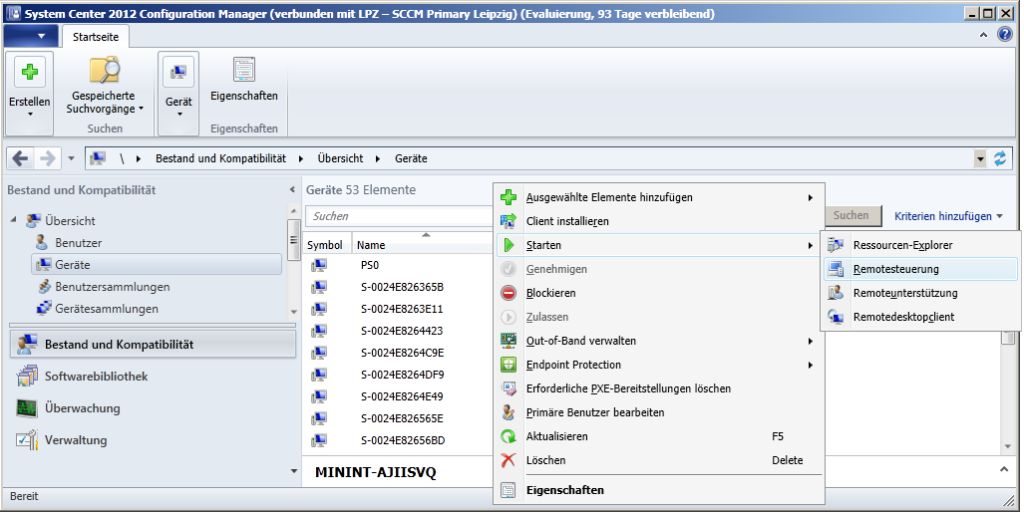Screen dimensions: 1024x512
Task: Click Löschen in the context menu
Action: click(x=545, y=460)
